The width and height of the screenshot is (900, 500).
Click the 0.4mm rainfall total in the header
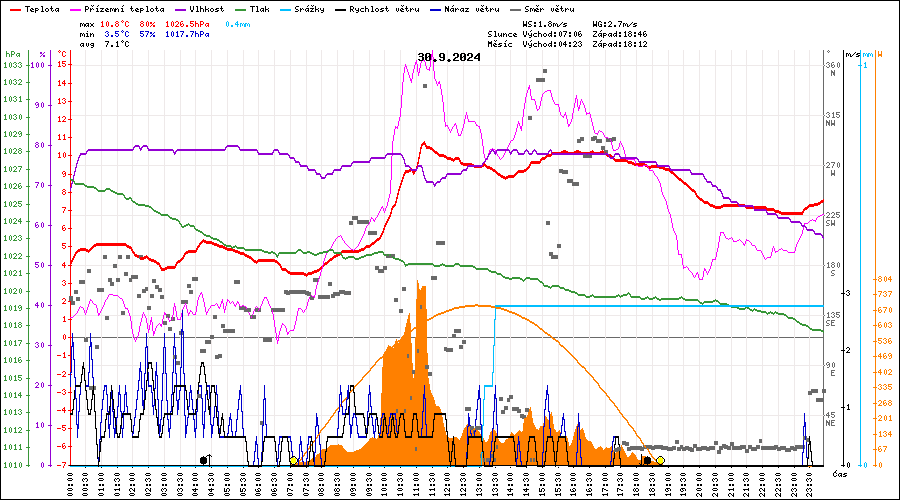tap(237, 23)
